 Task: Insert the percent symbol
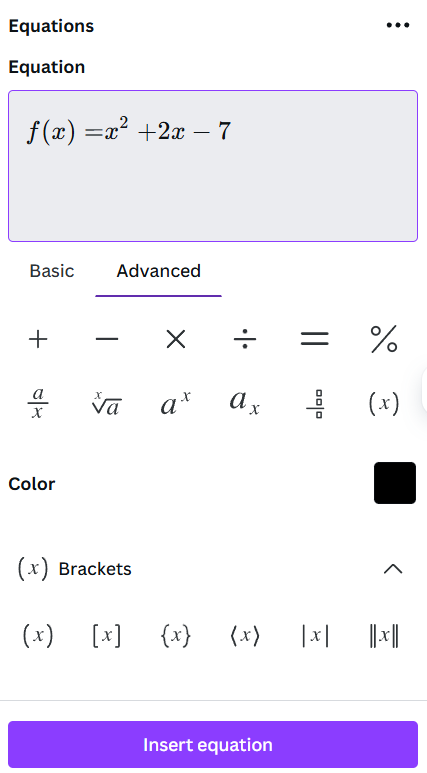coord(384,339)
